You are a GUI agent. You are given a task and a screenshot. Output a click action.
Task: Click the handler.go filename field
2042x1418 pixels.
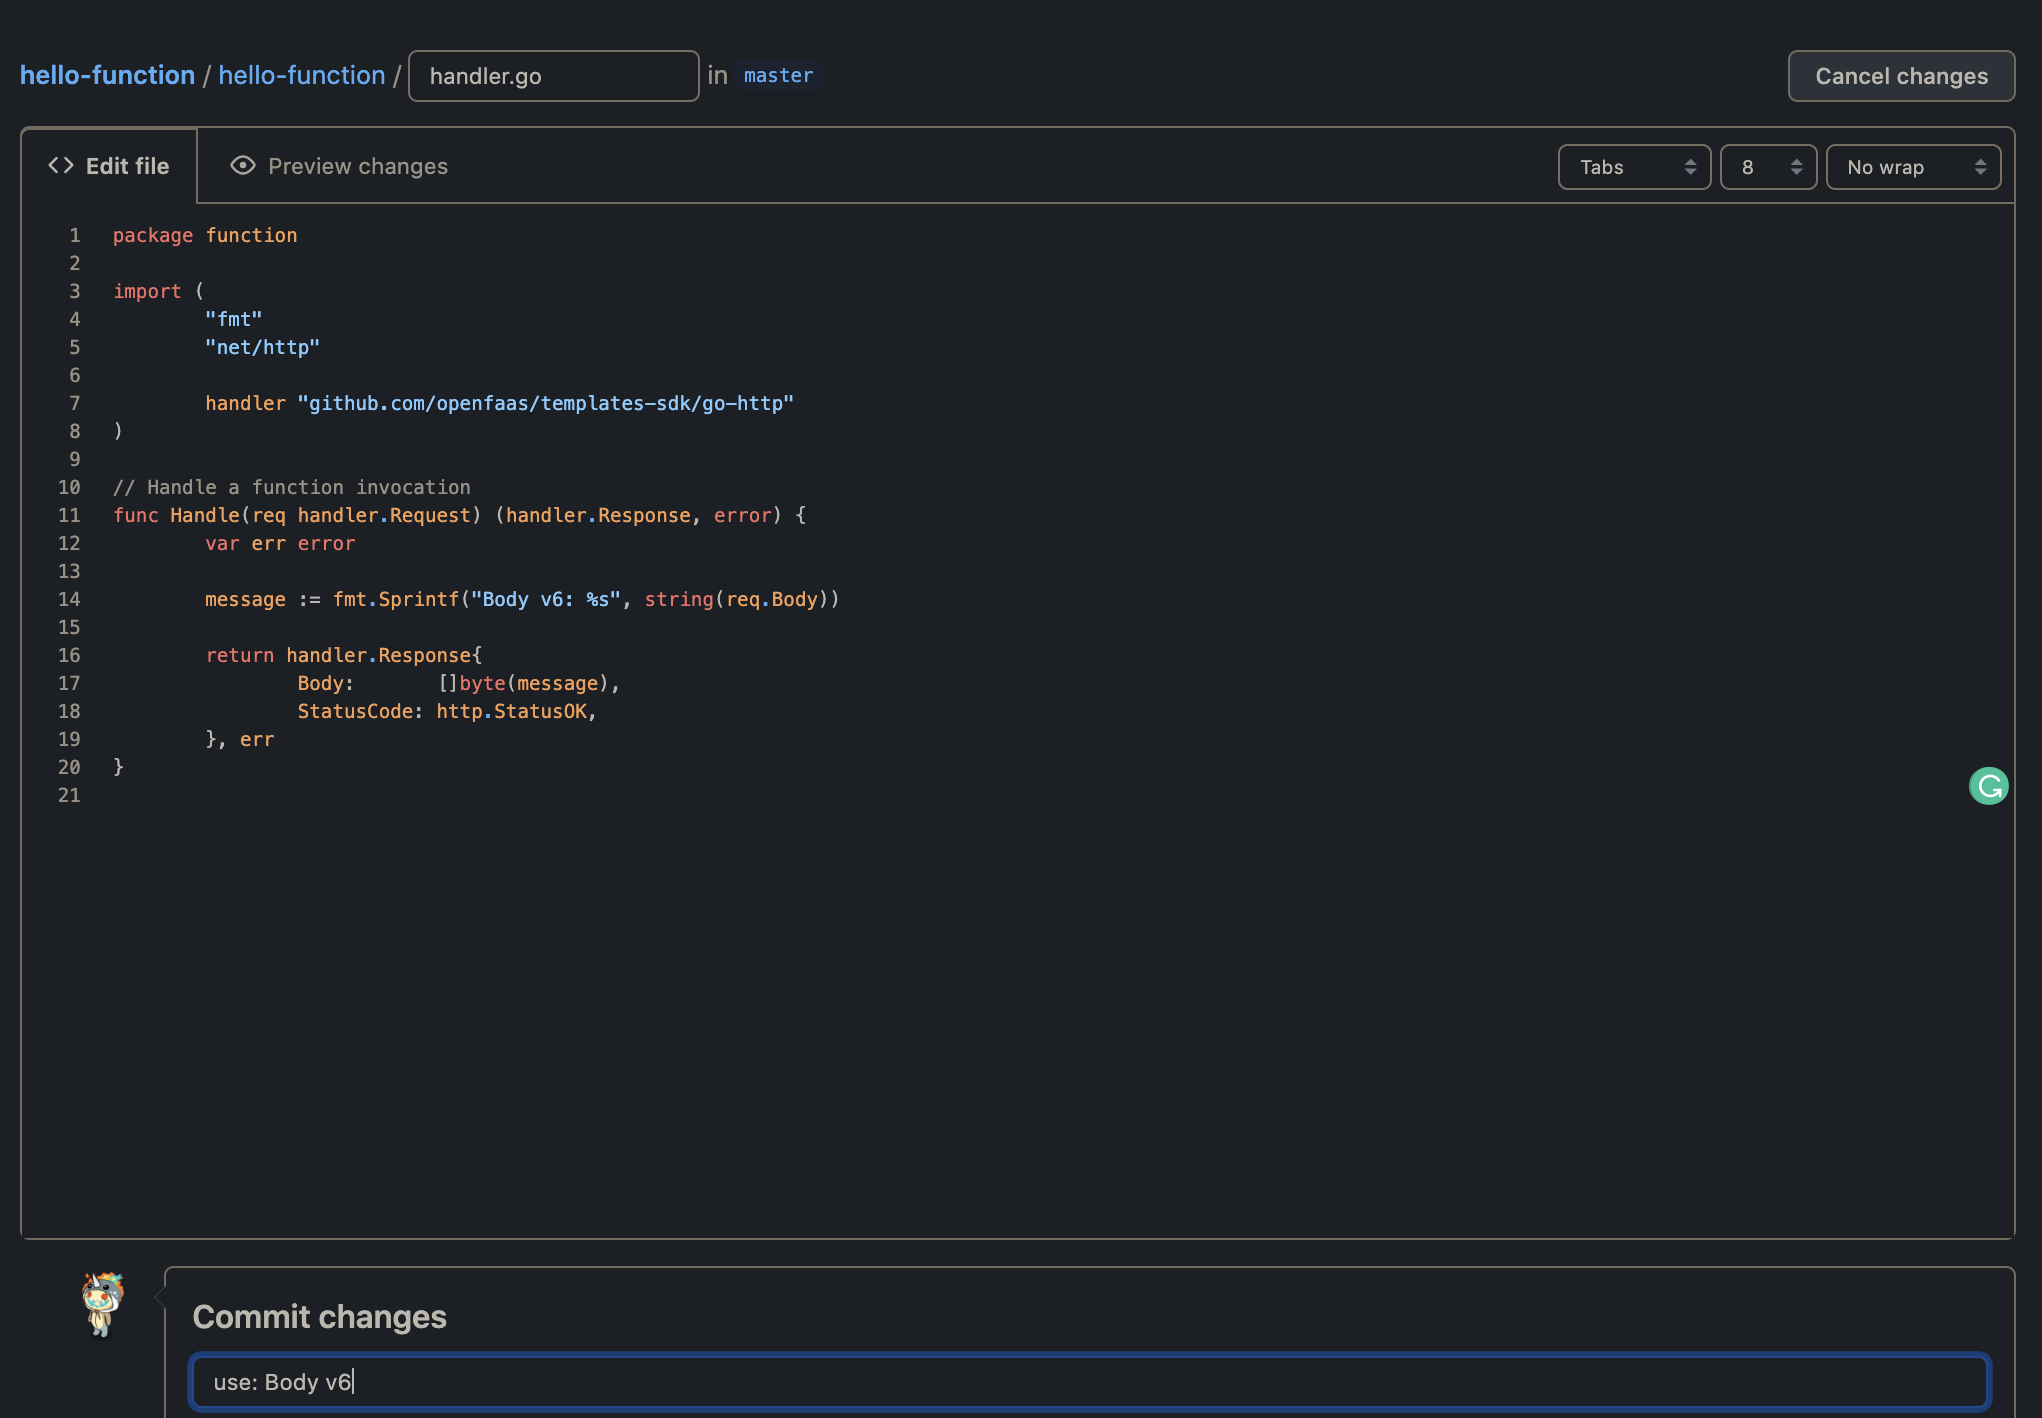coord(553,76)
